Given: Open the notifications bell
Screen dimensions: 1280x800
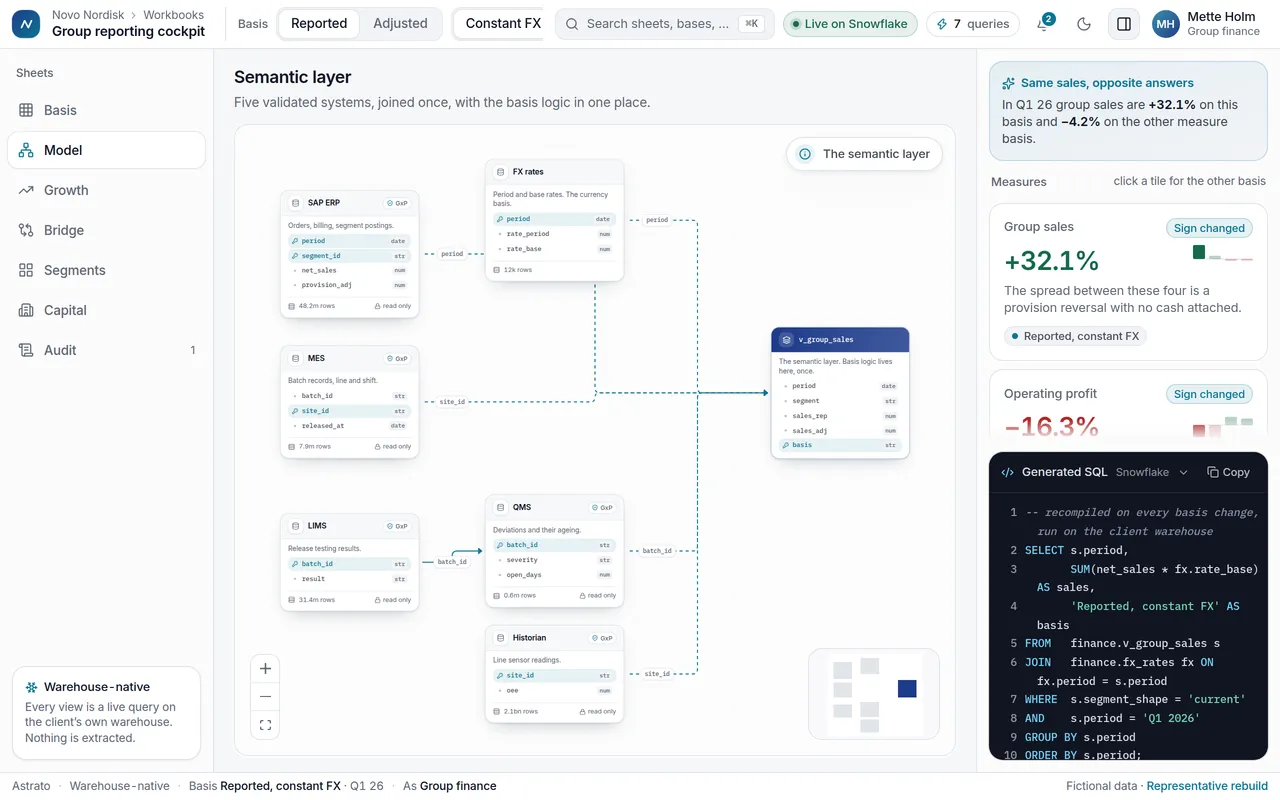Looking at the screenshot, I should (x=1043, y=24).
